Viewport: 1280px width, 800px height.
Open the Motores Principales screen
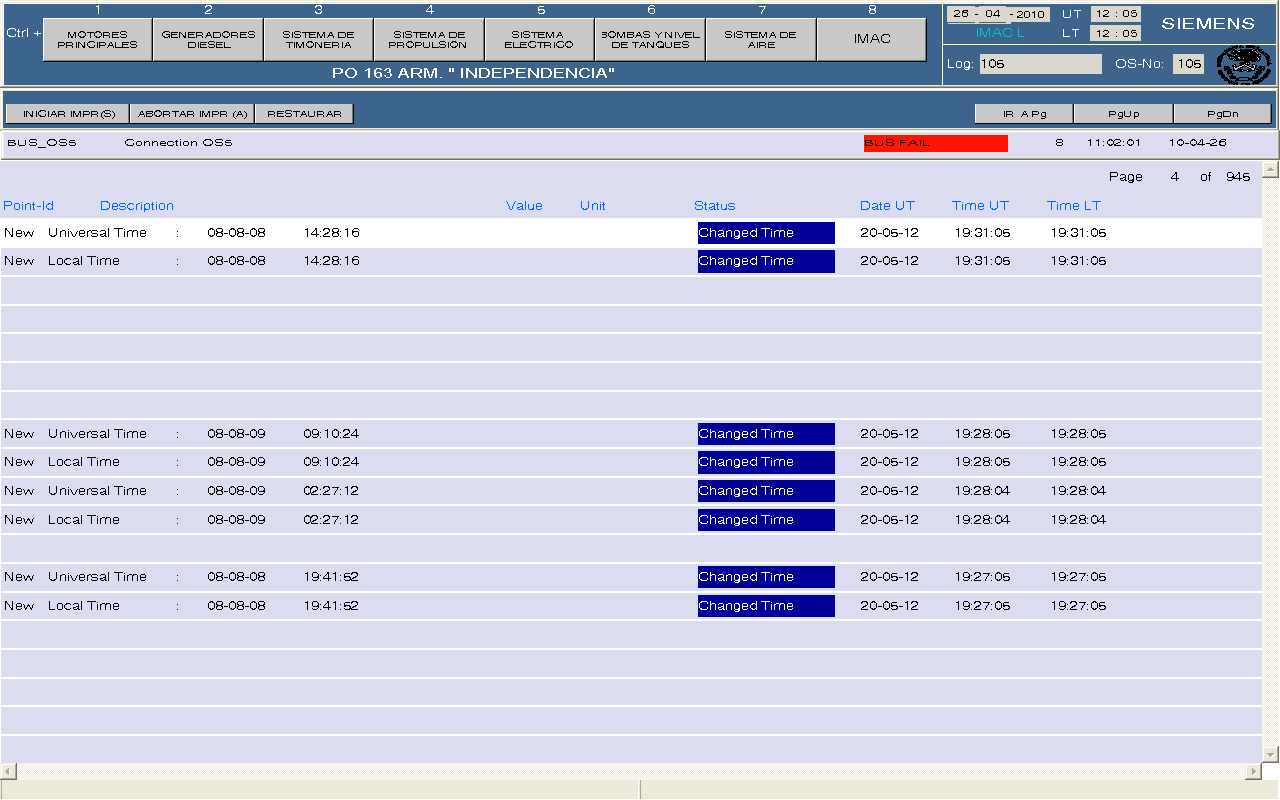(x=98, y=40)
